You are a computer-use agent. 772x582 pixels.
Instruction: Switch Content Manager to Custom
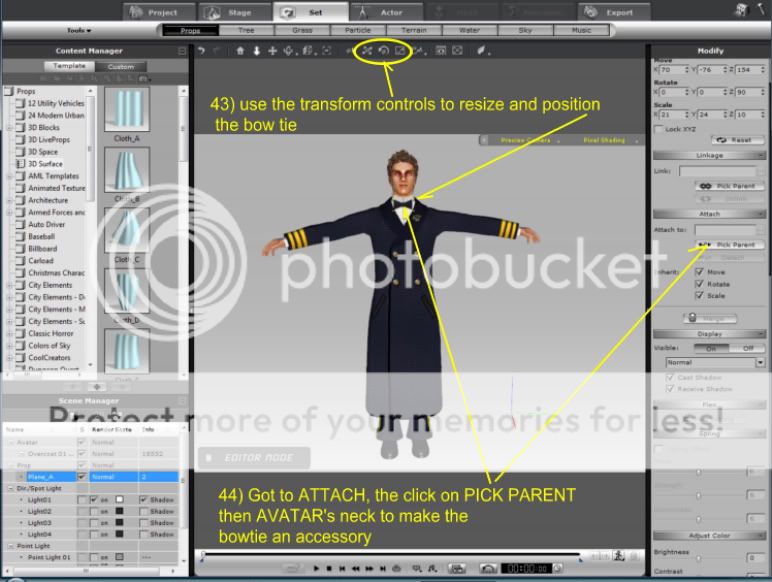[120, 67]
